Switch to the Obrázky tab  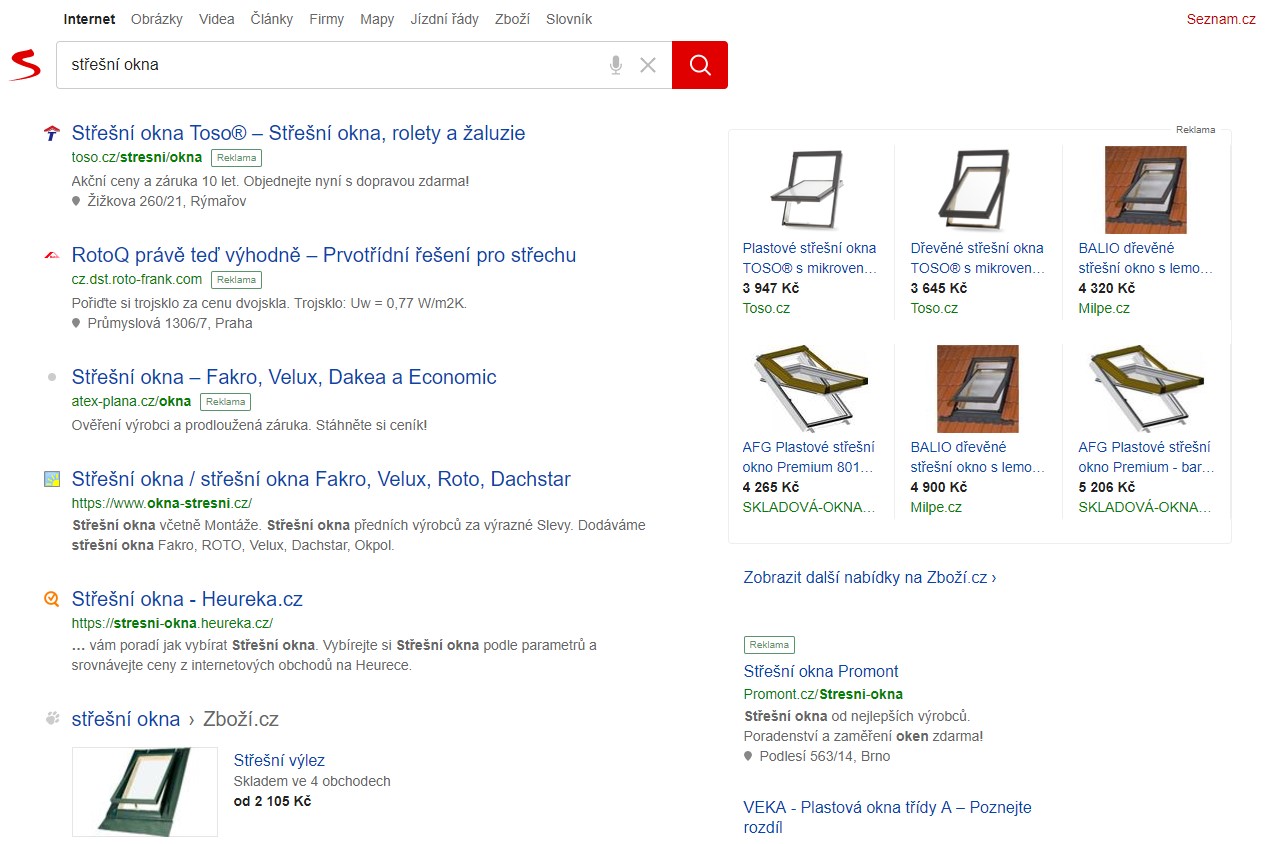pos(157,19)
